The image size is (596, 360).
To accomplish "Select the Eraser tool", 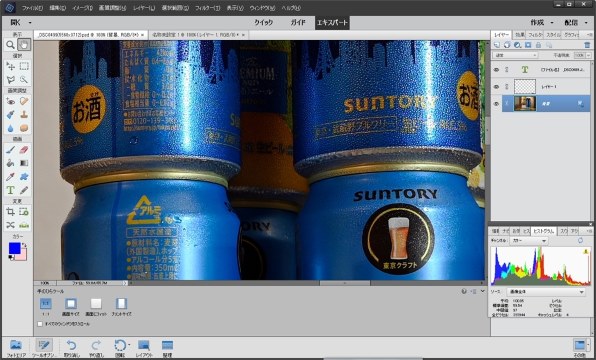I will (24, 149).
